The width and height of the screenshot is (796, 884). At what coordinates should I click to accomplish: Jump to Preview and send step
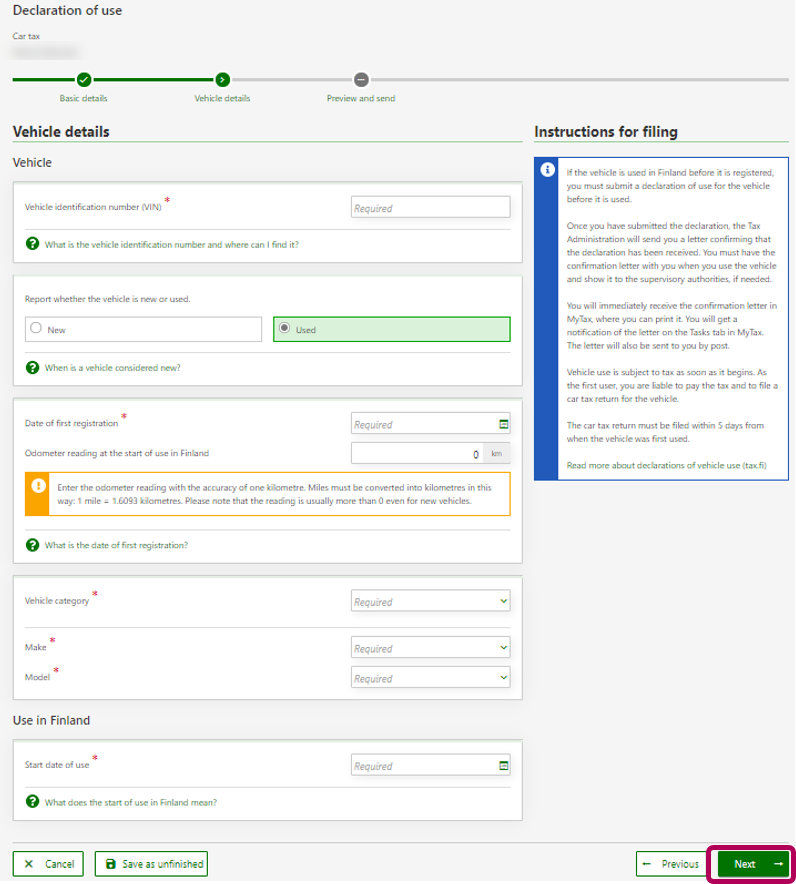[x=361, y=80]
